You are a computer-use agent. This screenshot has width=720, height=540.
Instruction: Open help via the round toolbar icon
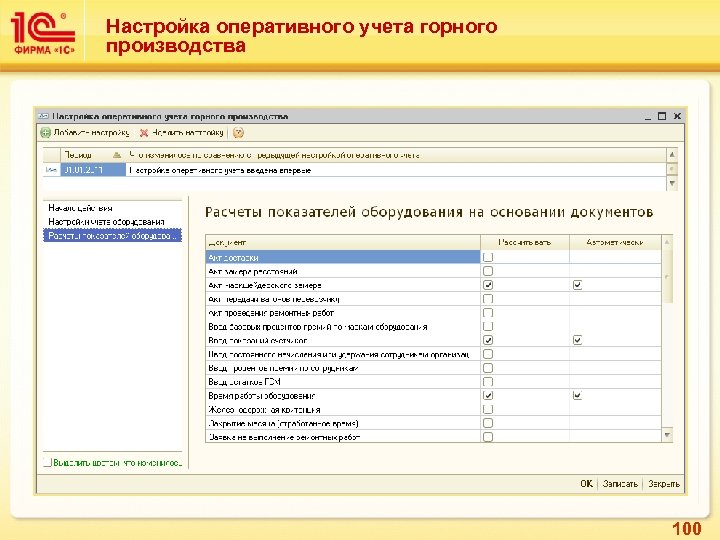point(238,133)
